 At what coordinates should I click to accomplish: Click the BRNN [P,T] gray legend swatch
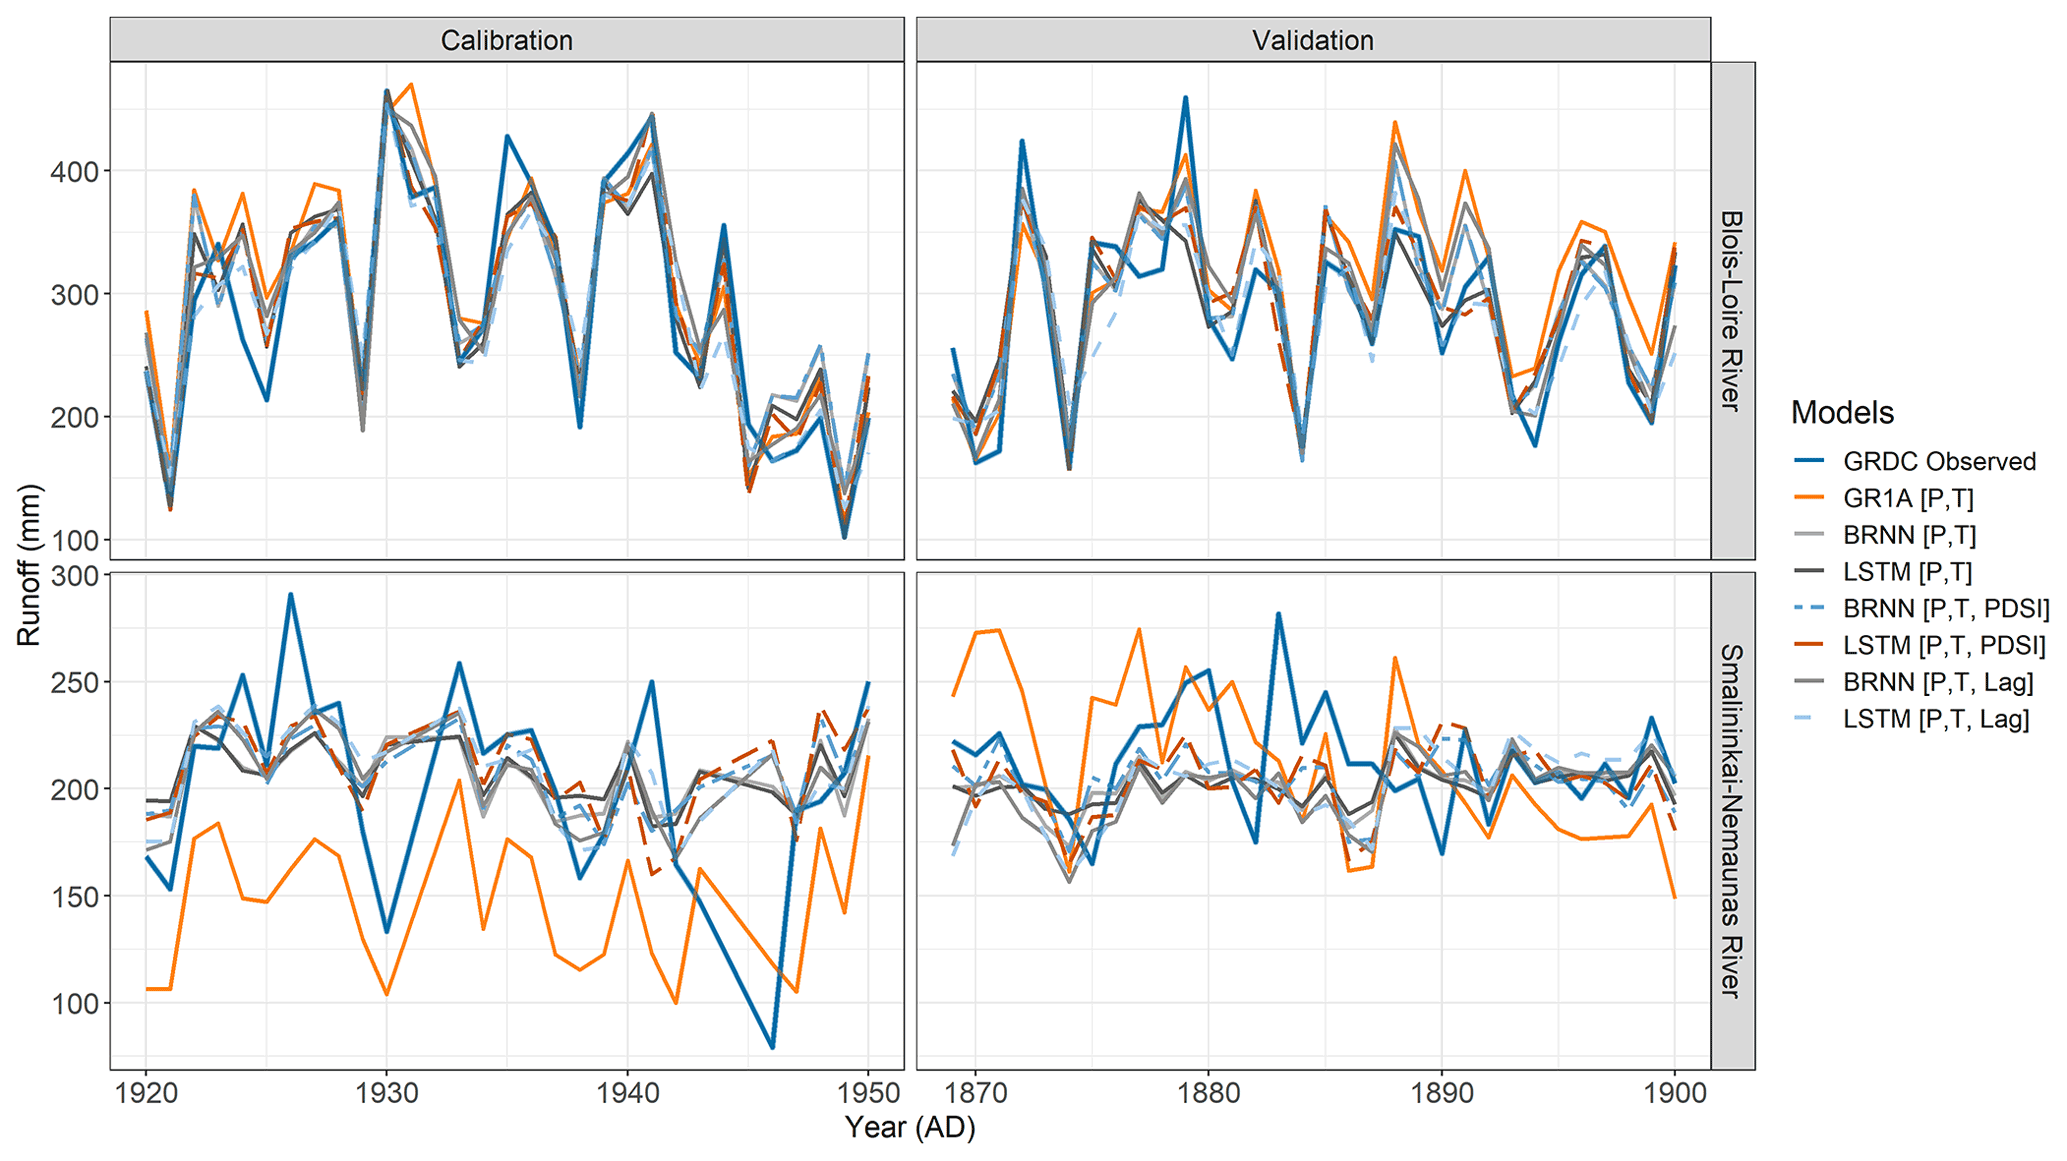1810,535
